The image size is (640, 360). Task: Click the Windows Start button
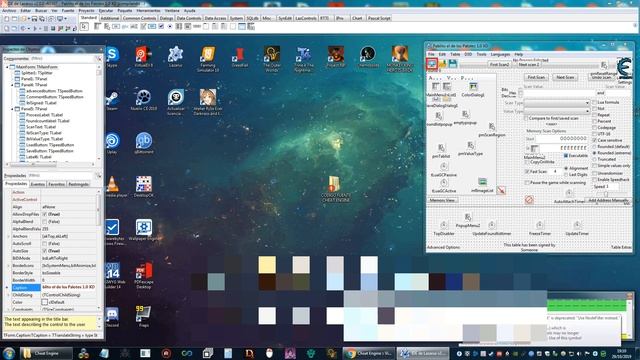[9, 353]
